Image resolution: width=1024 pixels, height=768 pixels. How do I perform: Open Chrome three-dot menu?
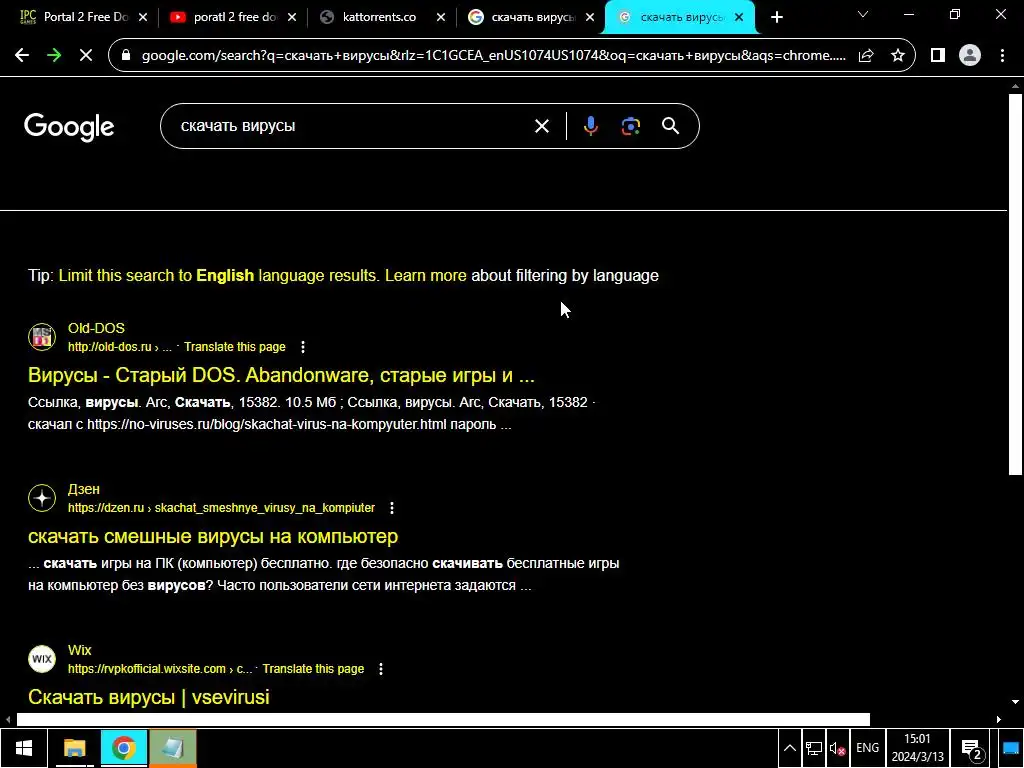click(1002, 56)
